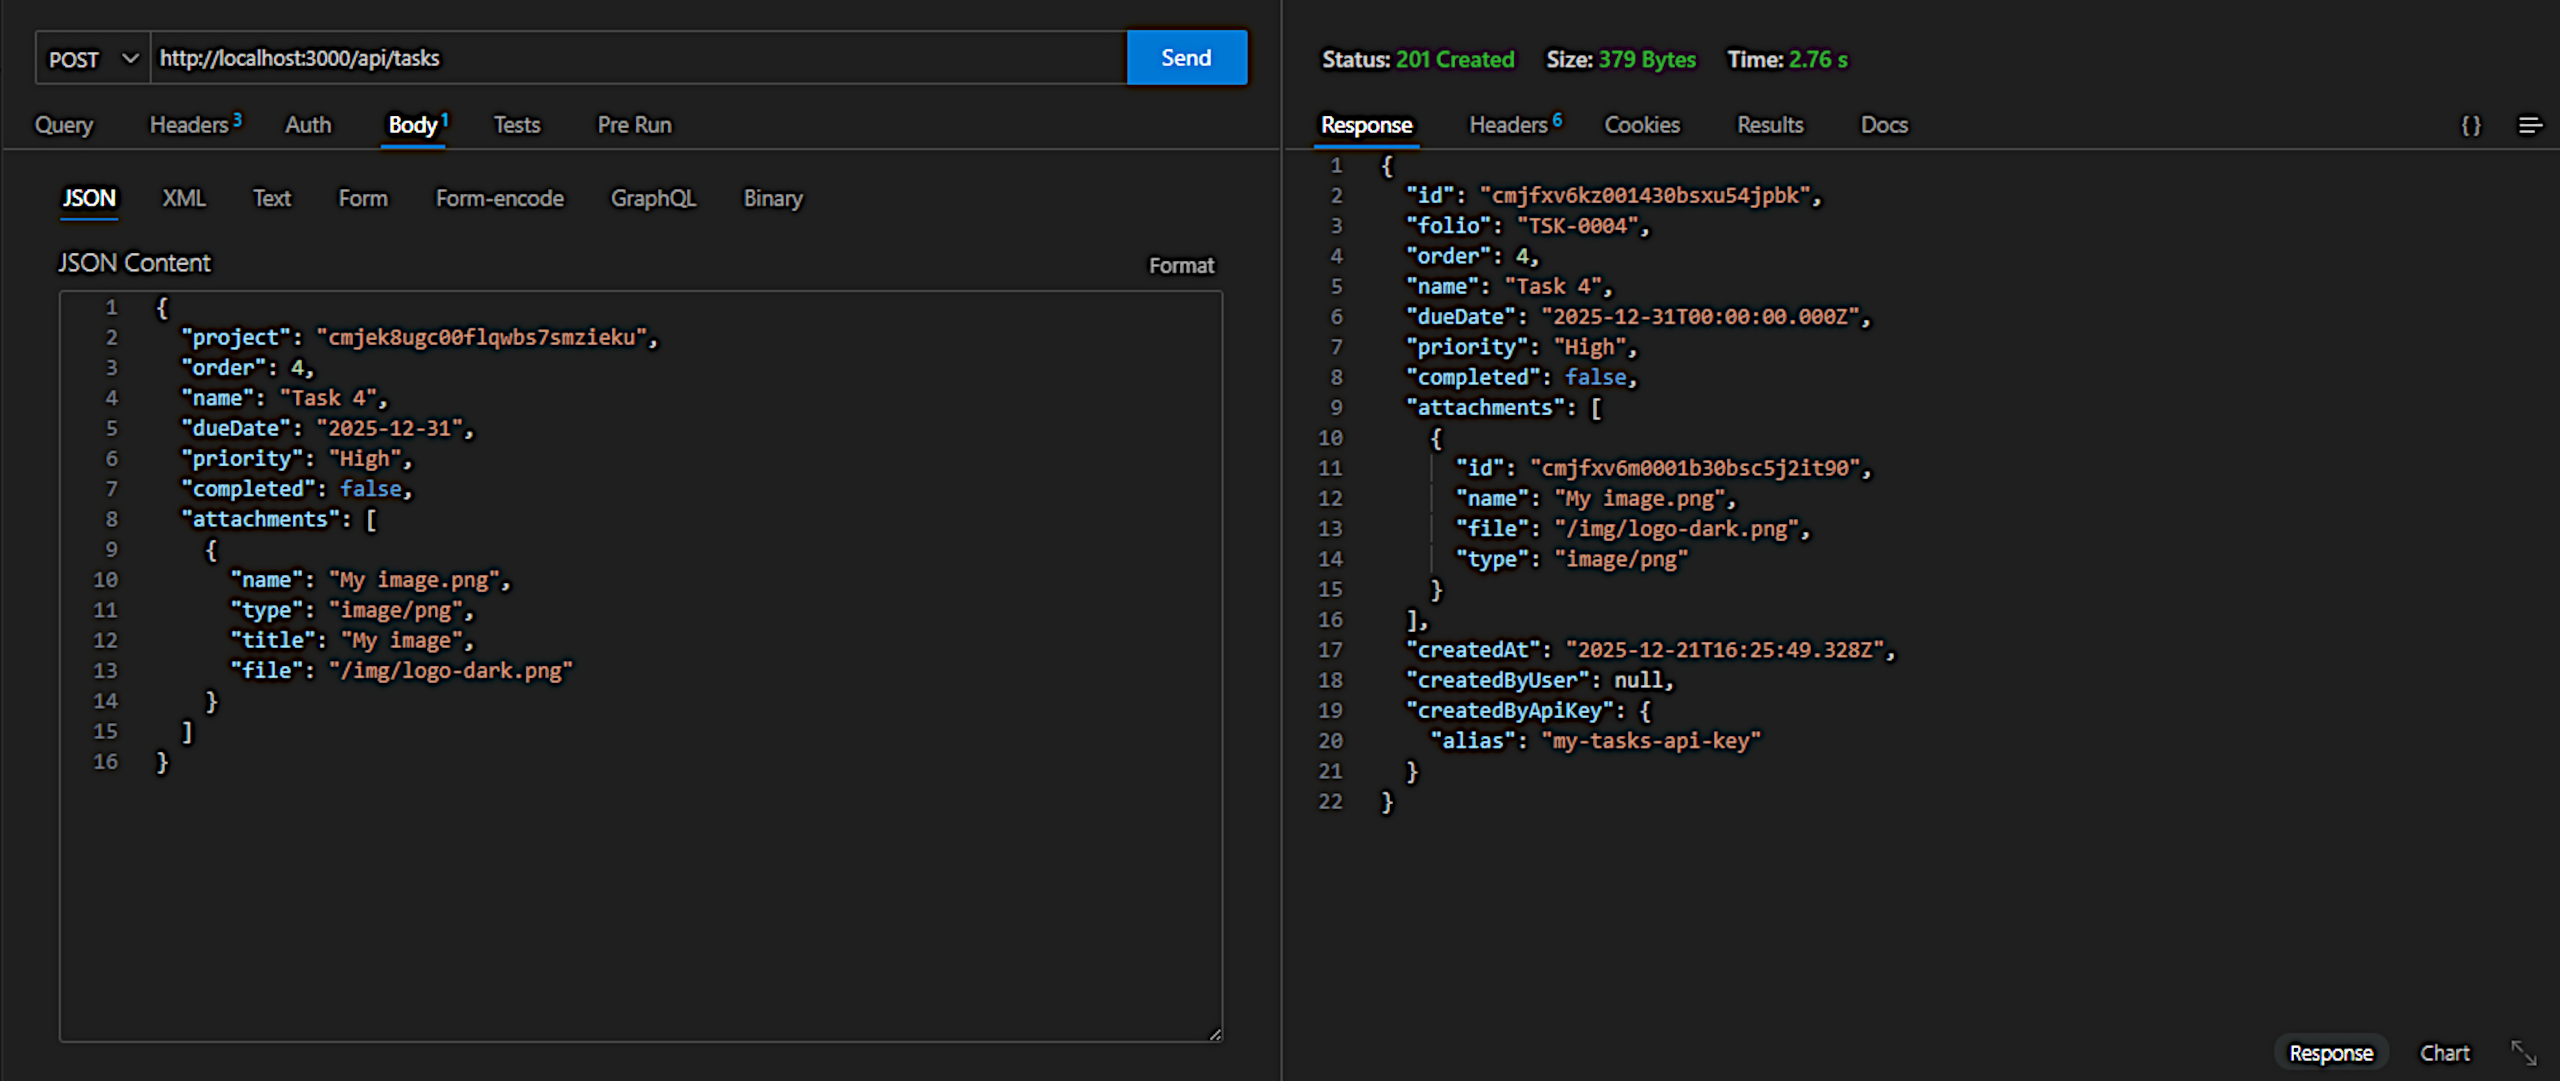Image resolution: width=2560 pixels, height=1081 pixels.
Task: Select the GraphQL body type
Action: coord(653,198)
